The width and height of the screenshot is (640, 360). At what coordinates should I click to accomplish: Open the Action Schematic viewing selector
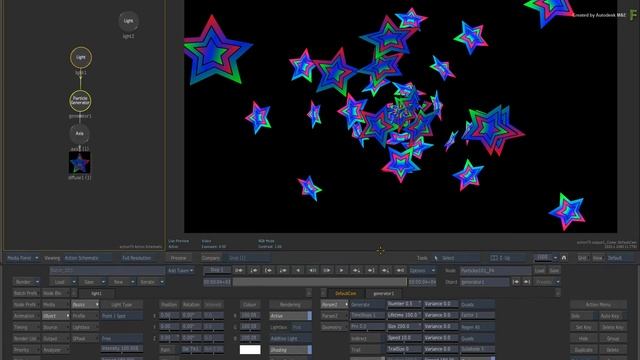87,258
